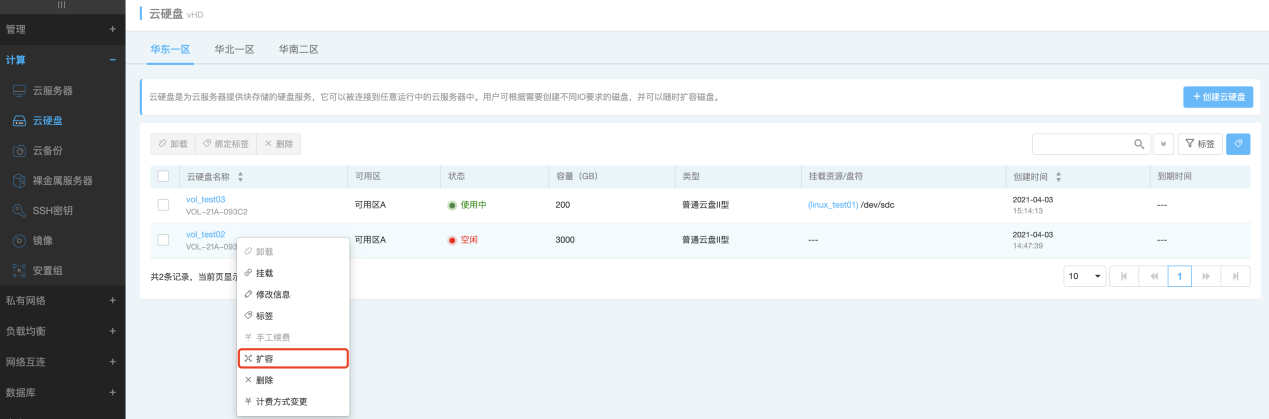Viewport: 1269px width, 419px height.
Task: Open 安置组 via its sidebar icon
Action: coord(19,270)
